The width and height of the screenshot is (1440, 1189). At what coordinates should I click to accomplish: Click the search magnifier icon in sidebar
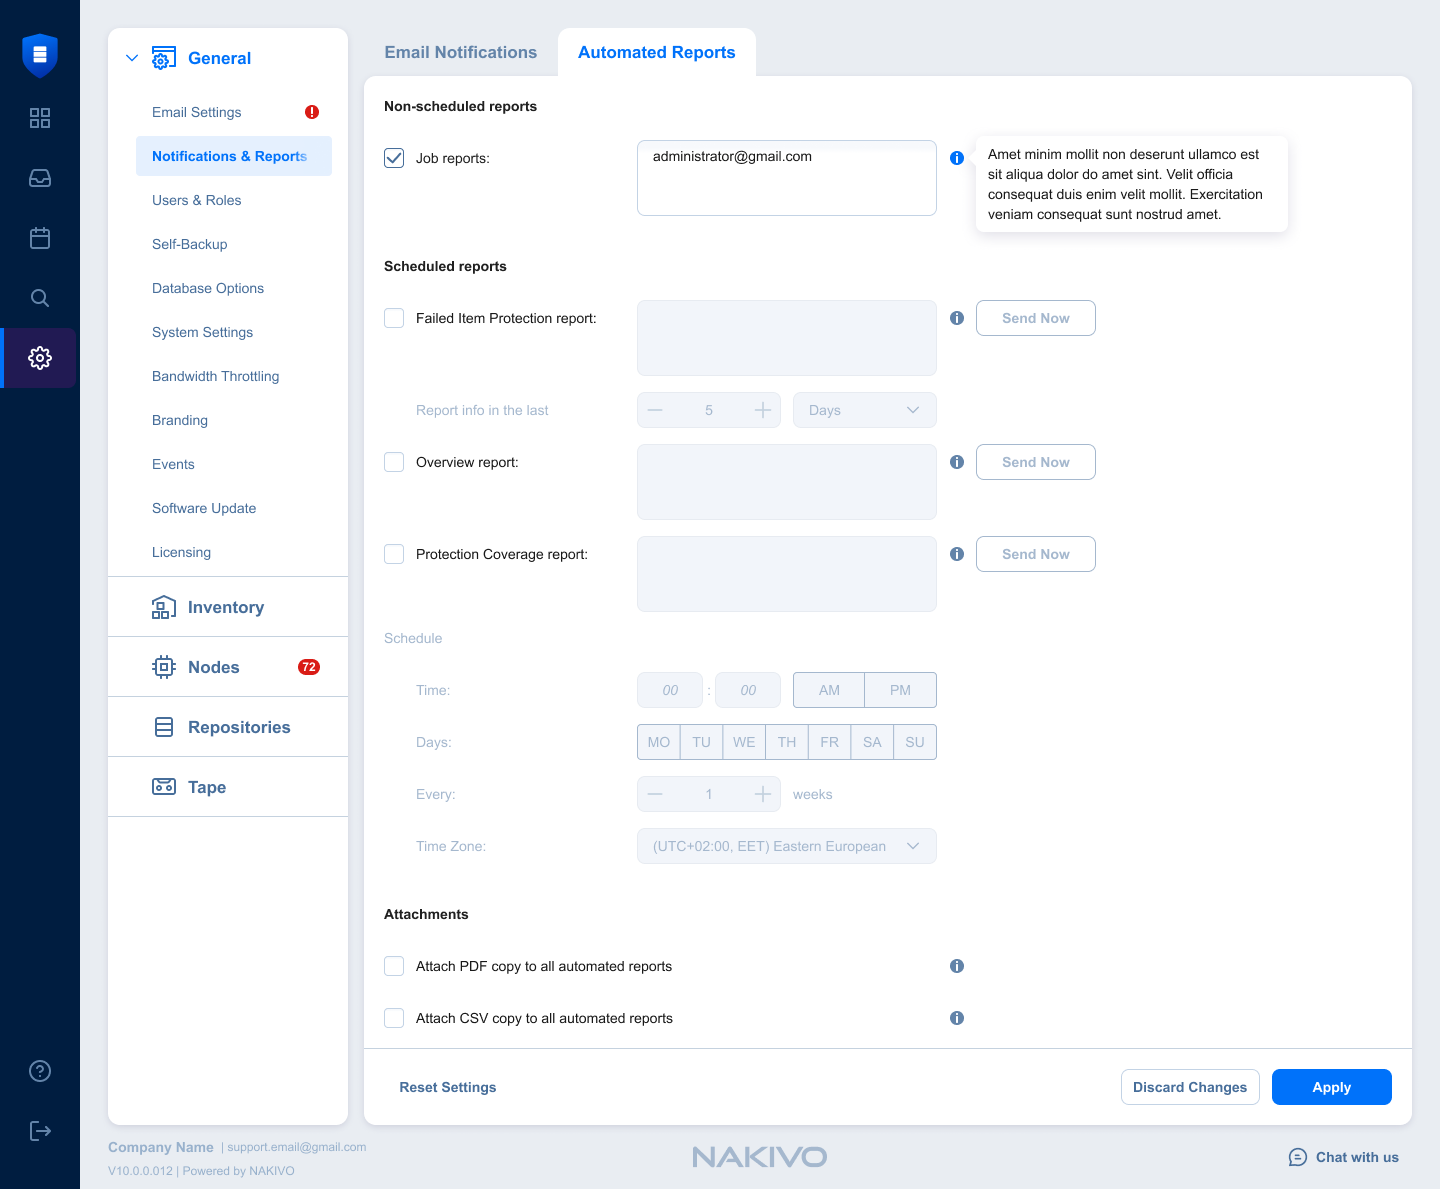(x=40, y=298)
